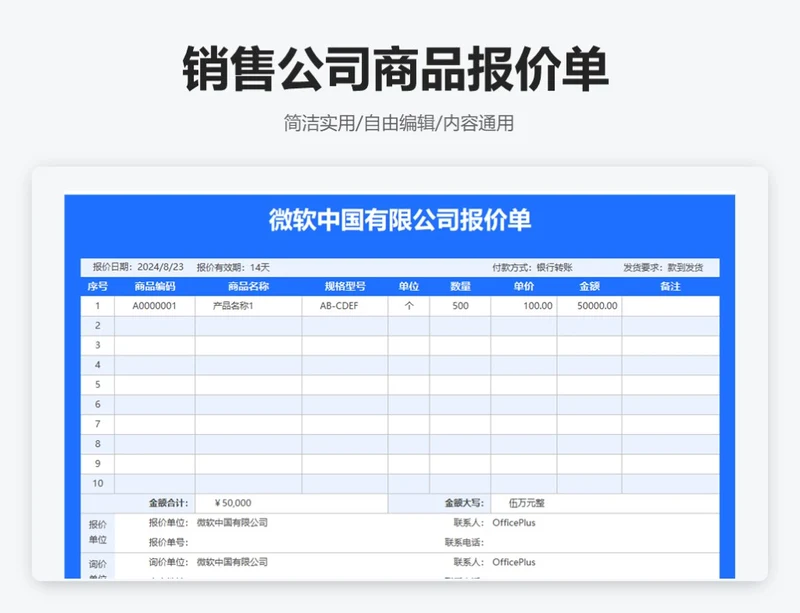Click the 商品编码 column header
The height and width of the screenshot is (613, 800).
pos(155,286)
